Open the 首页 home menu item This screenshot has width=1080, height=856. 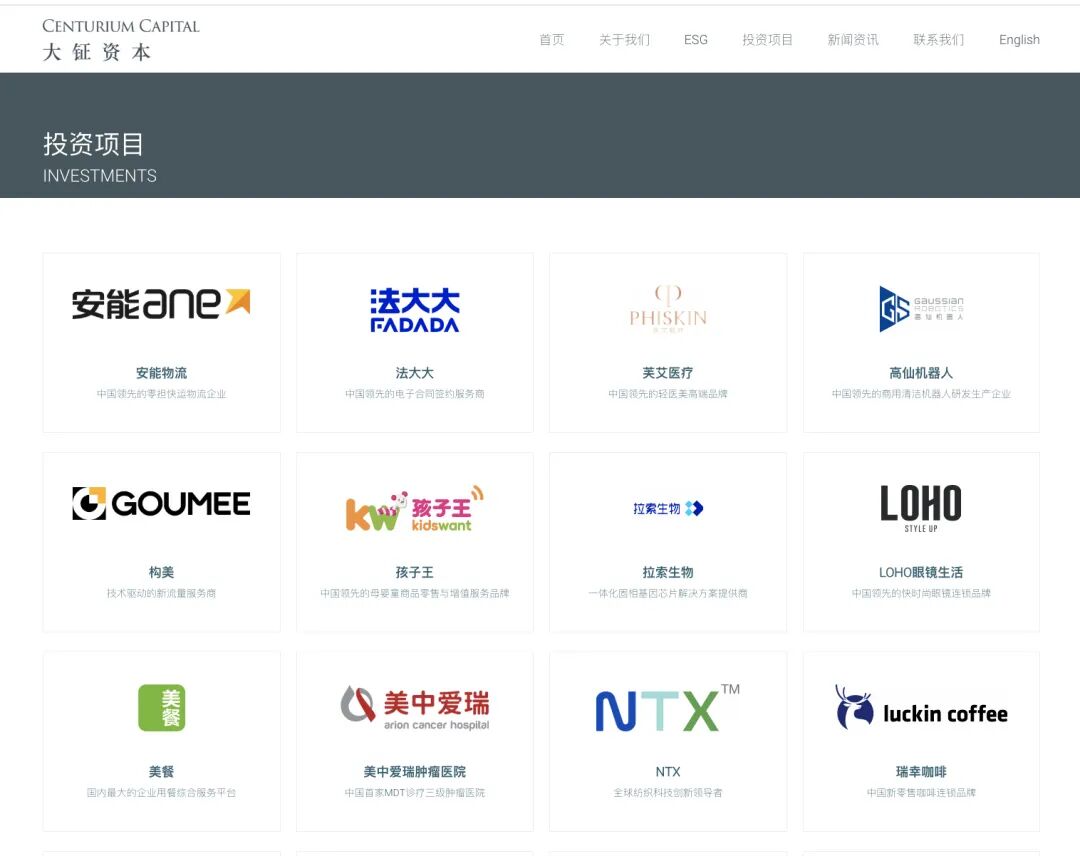click(x=551, y=40)
